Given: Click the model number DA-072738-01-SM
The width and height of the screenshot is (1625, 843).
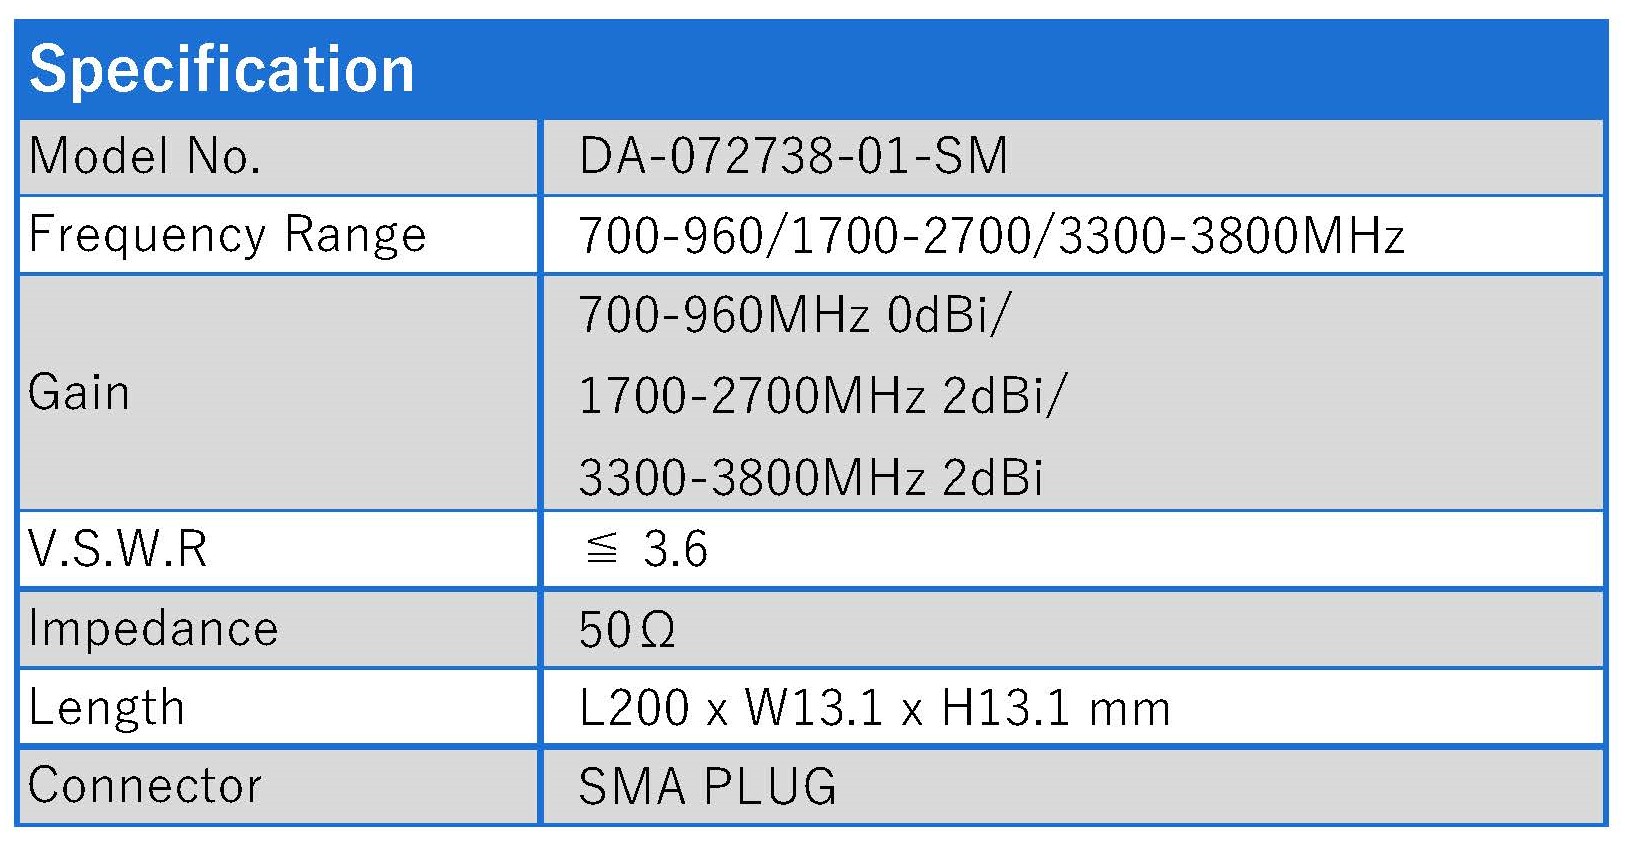Looking at the screenshot, I should click(793, 156).
